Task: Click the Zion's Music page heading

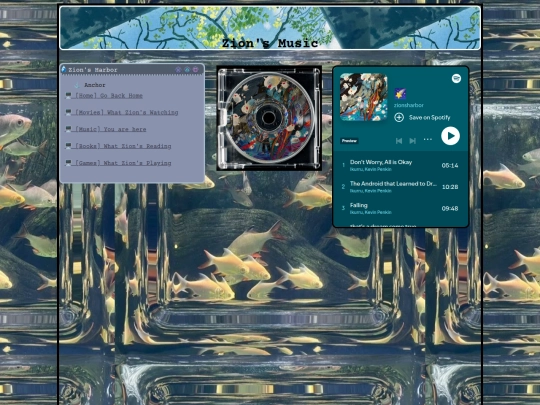Action: tap(270, 43)
